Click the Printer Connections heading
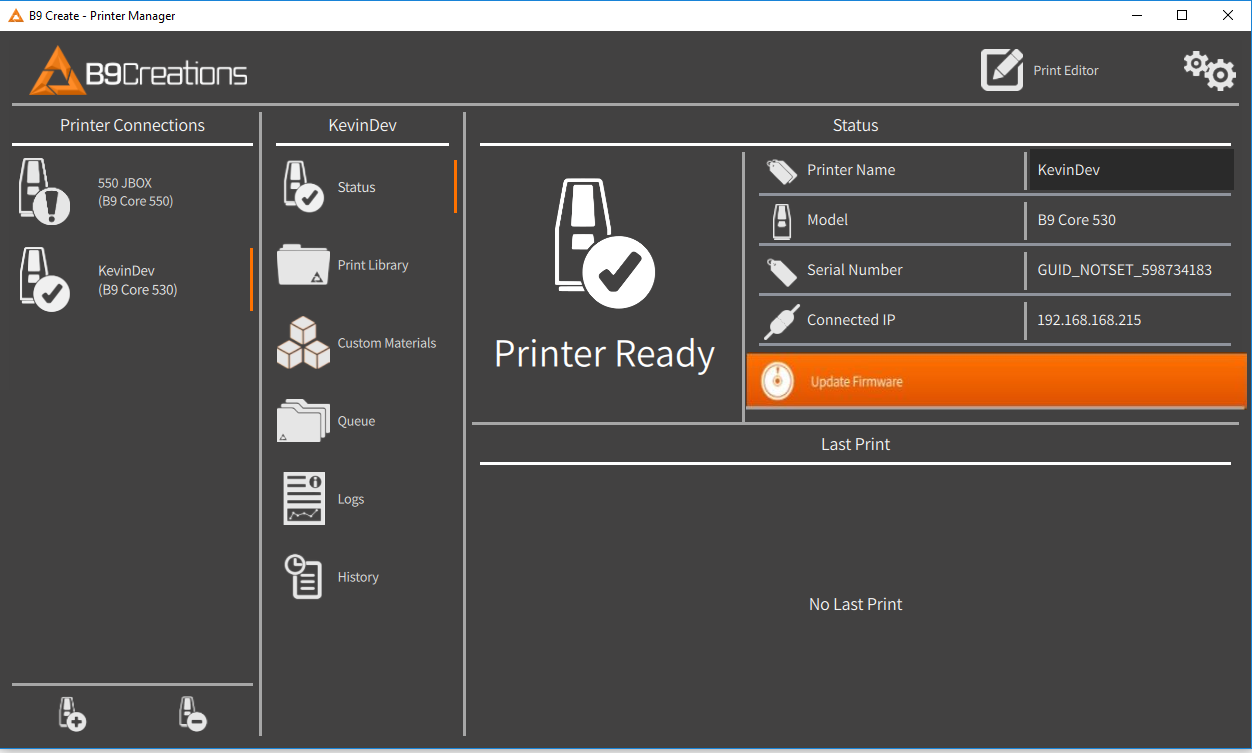The height and width of the screenshot is (753, 1252). pos(133,125)
